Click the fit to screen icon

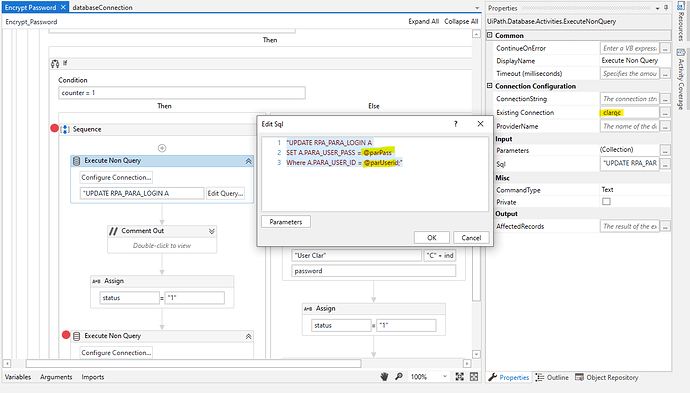[459, 377]
